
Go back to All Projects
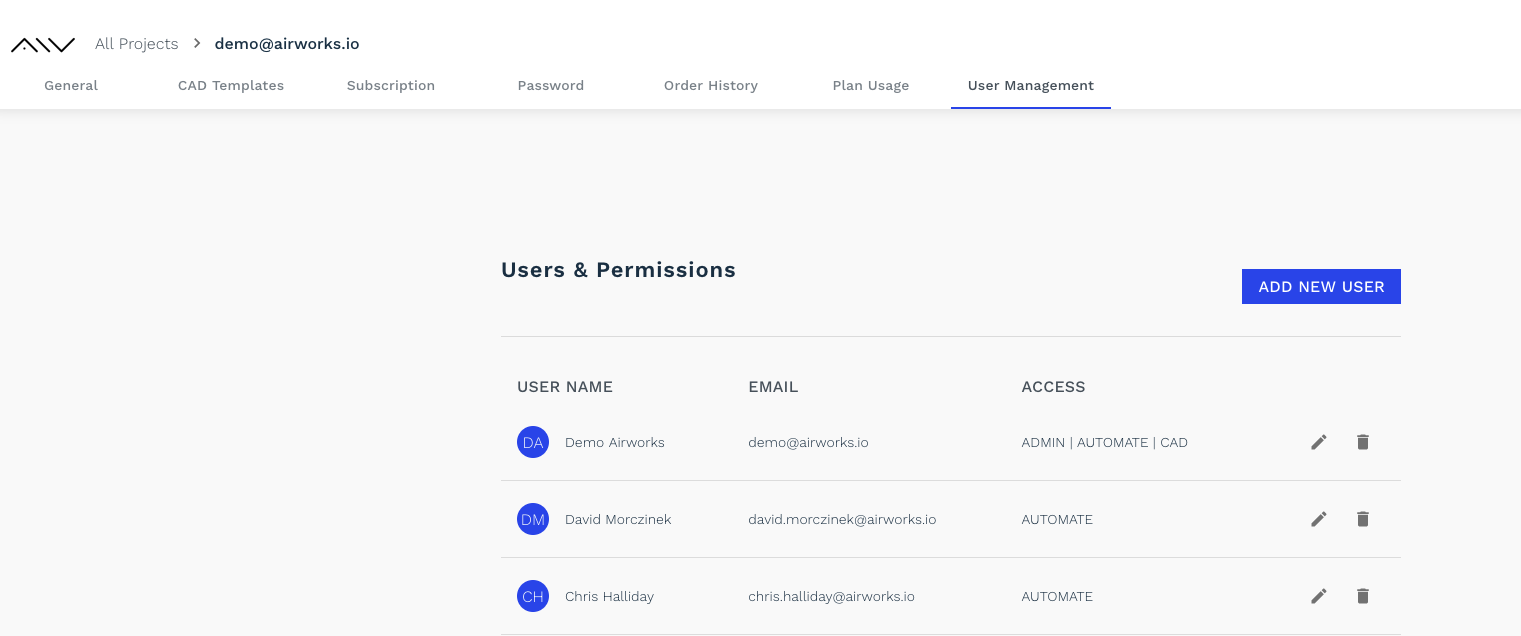[x=137, y=44]
